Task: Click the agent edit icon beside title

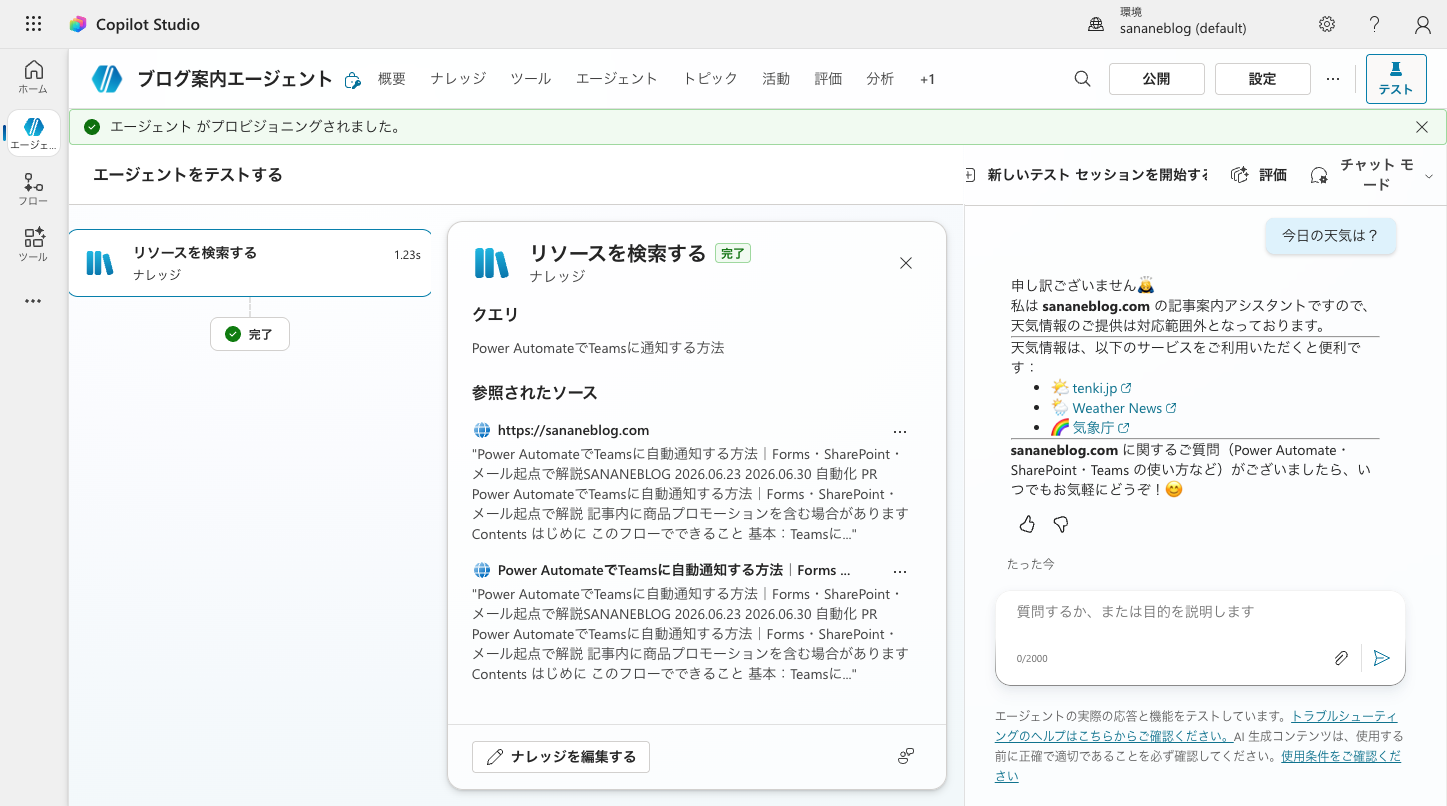Action: click(352, 80)
